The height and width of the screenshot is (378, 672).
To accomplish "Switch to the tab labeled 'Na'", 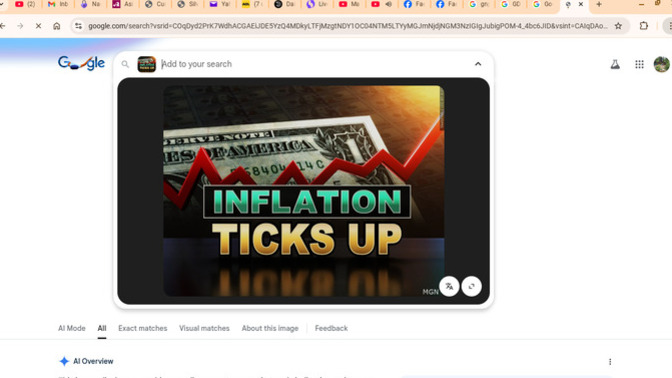I will pyautogui.click(x=91, y=4).
